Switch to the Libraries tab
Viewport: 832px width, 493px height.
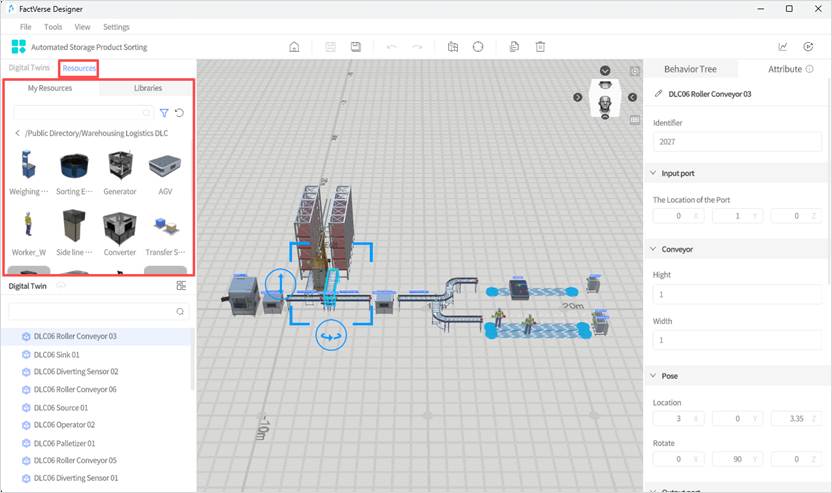point(148,89)
